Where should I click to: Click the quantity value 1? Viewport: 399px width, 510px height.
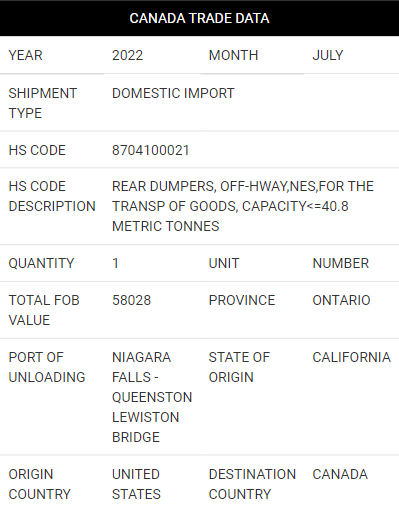(115, 263)
